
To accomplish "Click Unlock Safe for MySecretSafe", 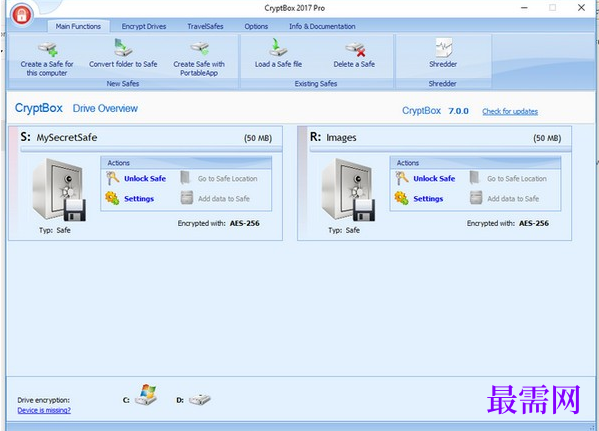I will (145, 178).
